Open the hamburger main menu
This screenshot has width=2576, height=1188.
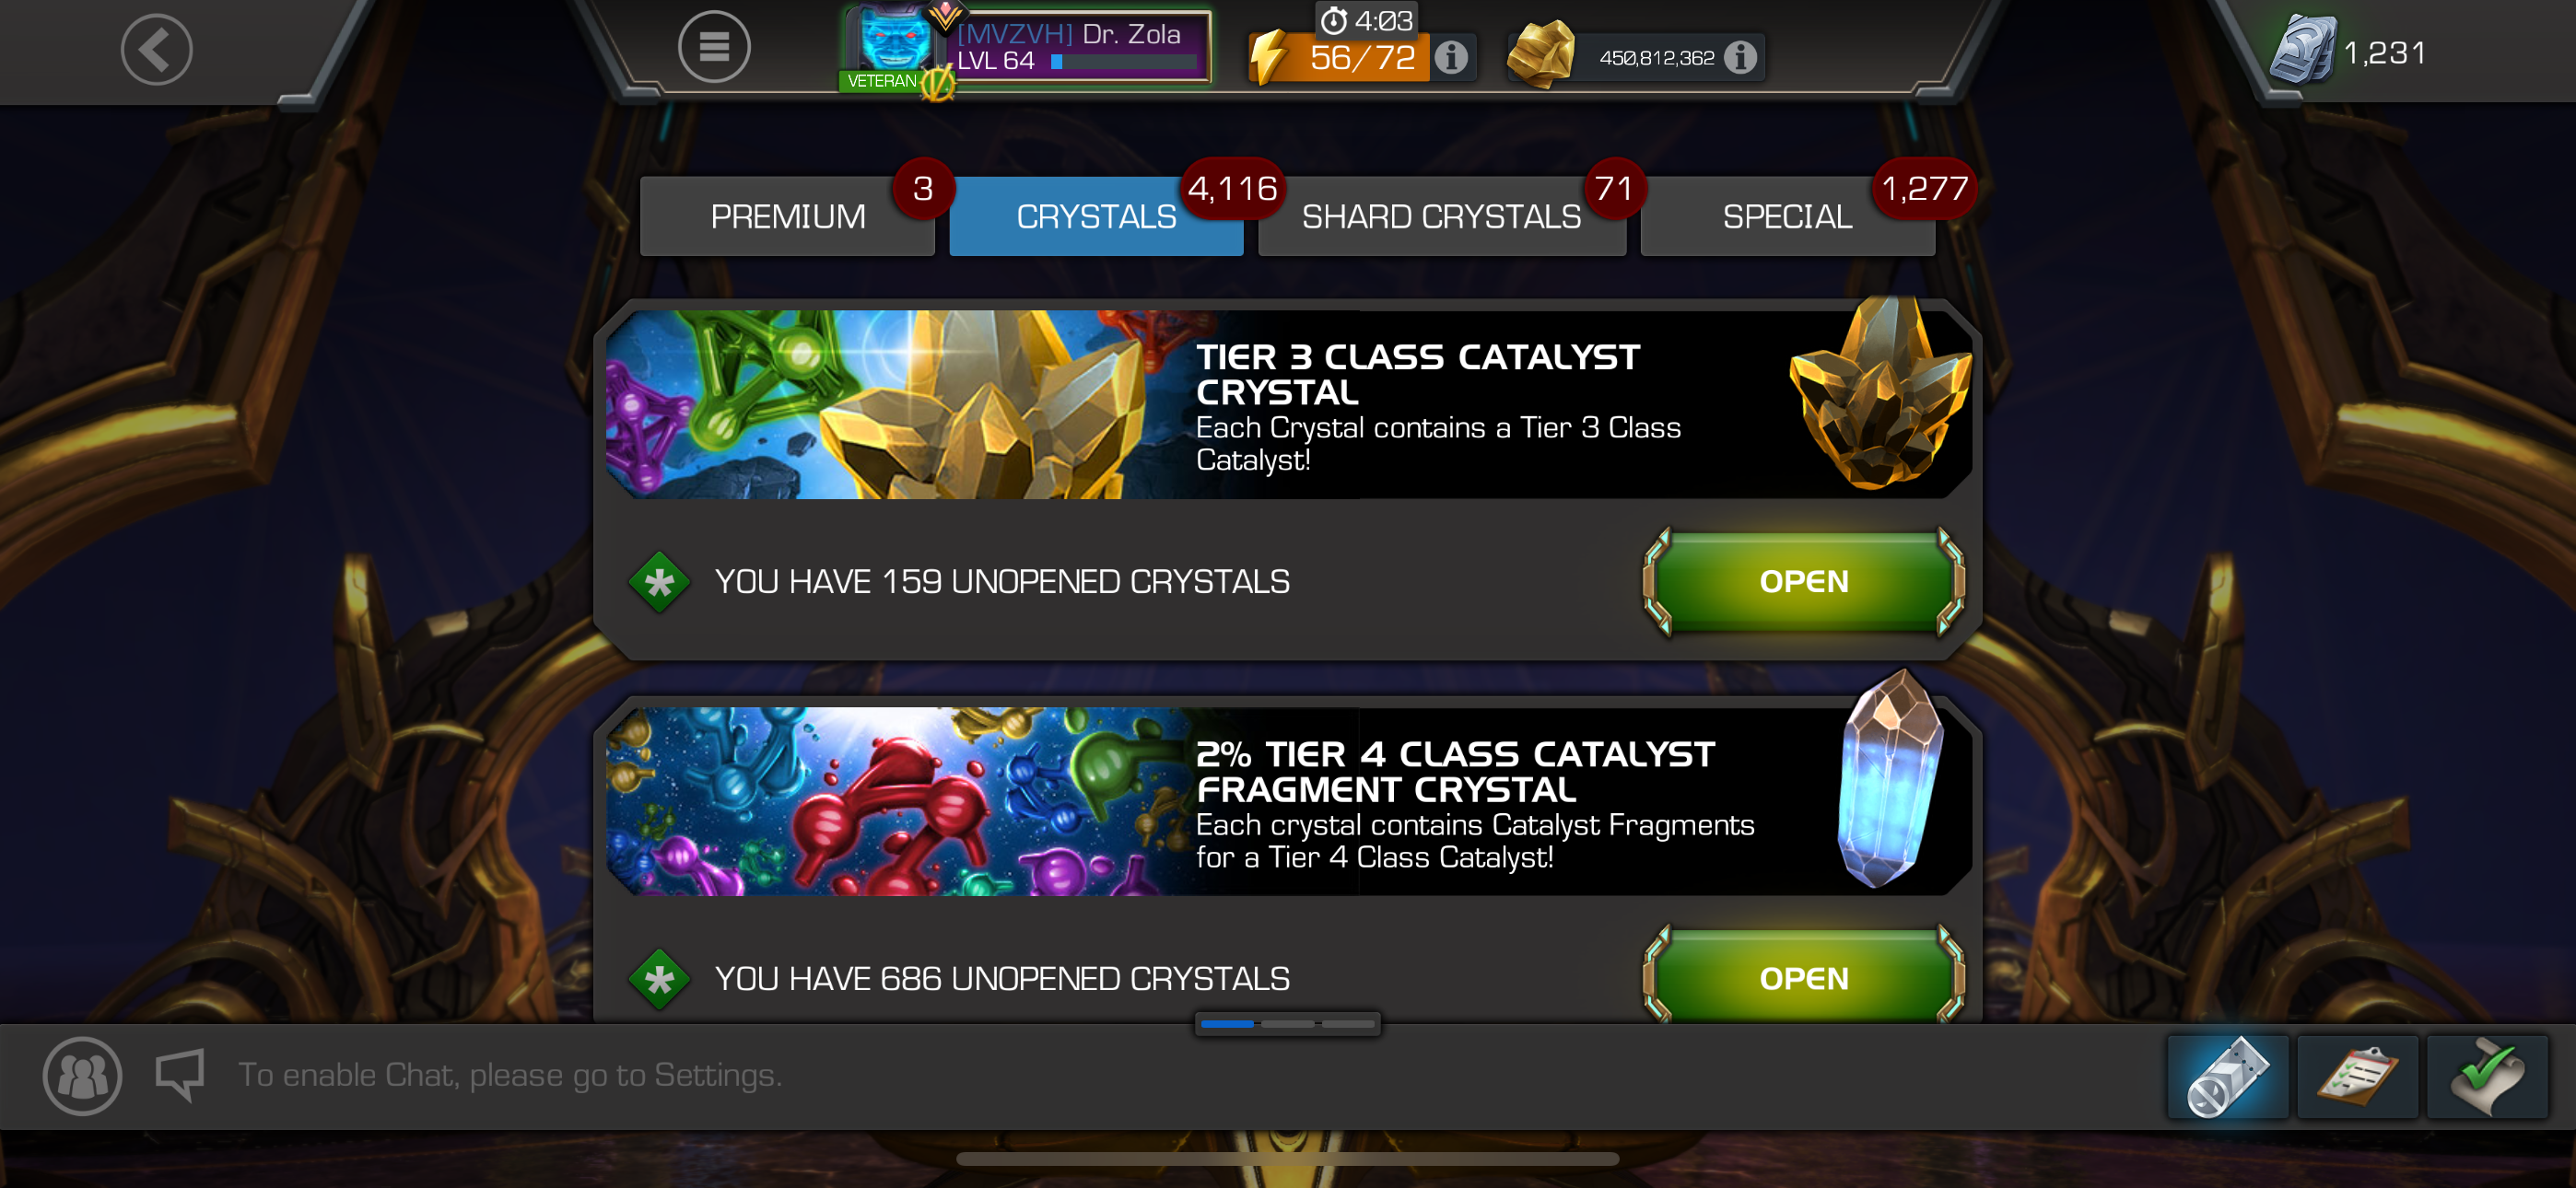point(714,47)
